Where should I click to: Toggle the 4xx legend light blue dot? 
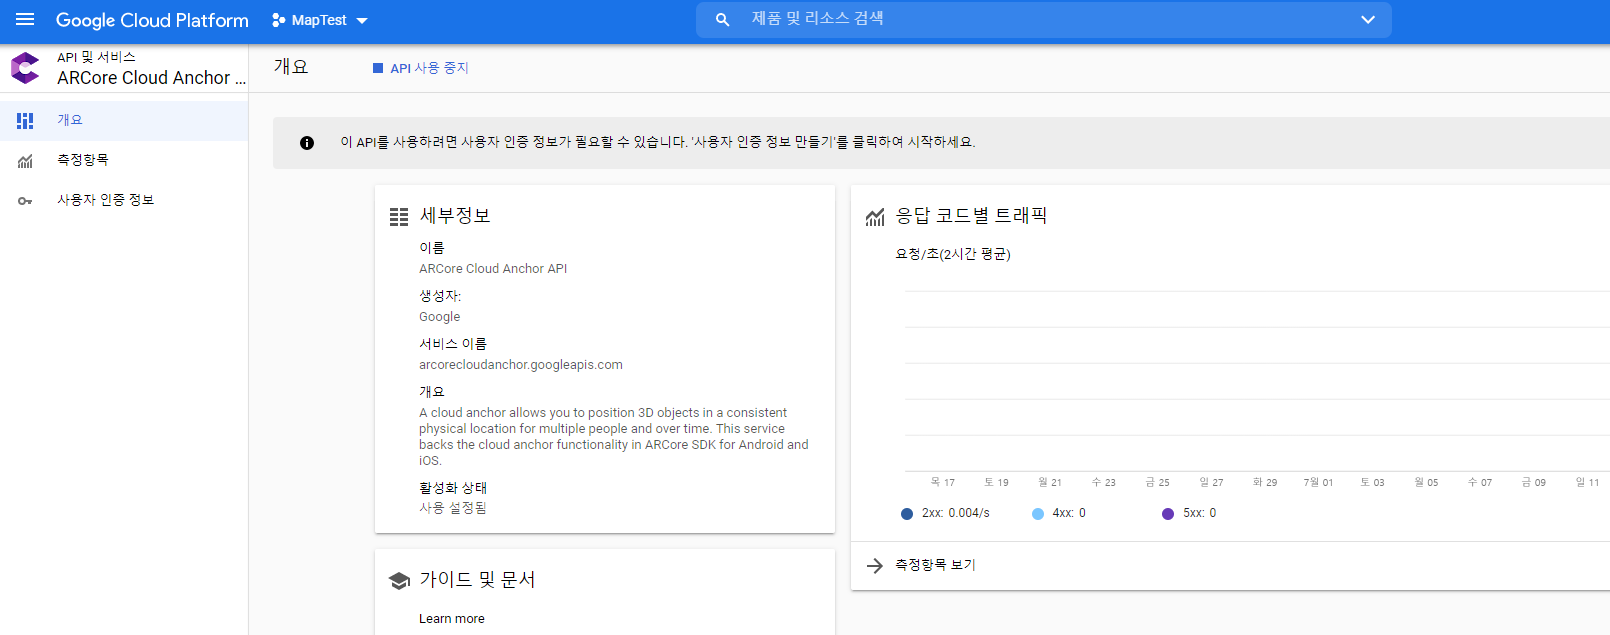pos(1038,514)
